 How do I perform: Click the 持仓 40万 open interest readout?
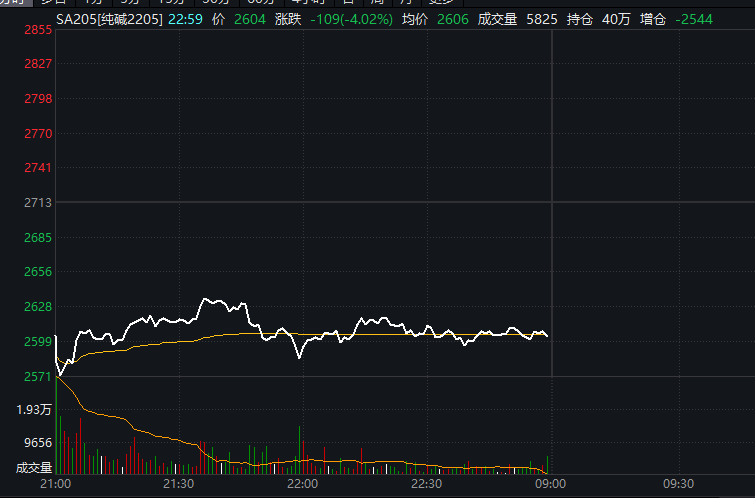(x=594, y=18)
